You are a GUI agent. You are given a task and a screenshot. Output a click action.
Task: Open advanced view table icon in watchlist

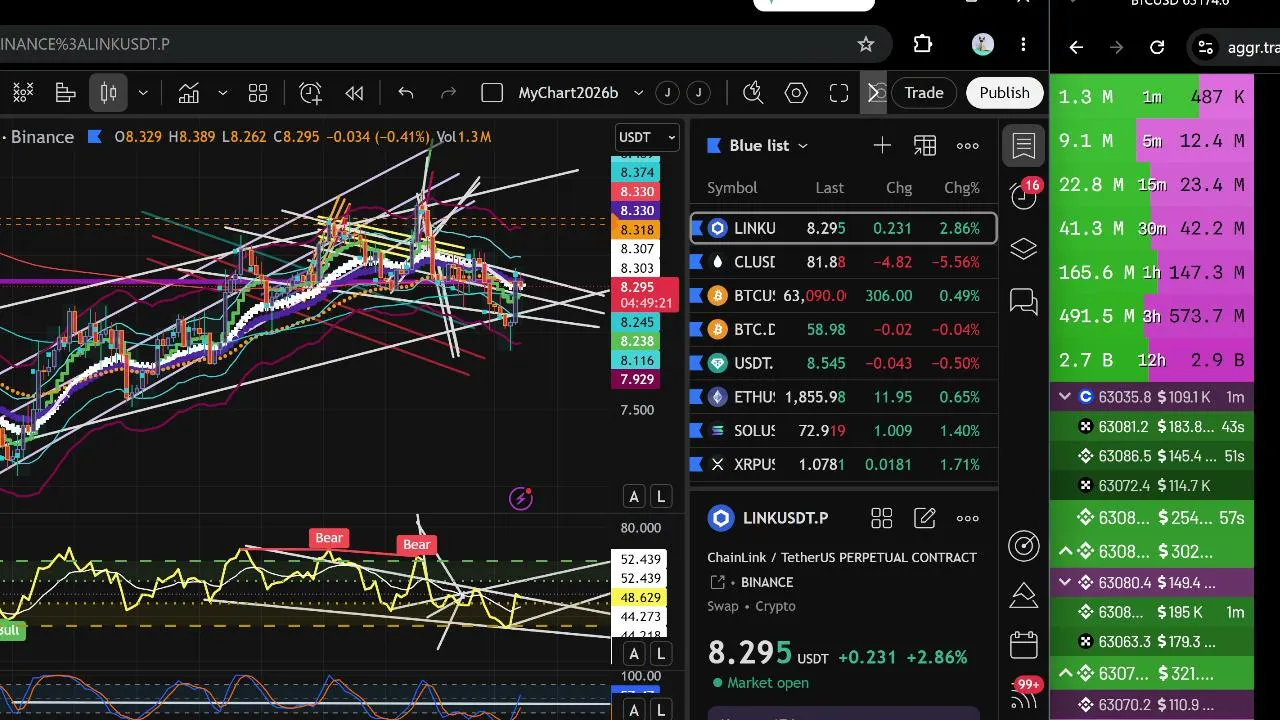925,146
